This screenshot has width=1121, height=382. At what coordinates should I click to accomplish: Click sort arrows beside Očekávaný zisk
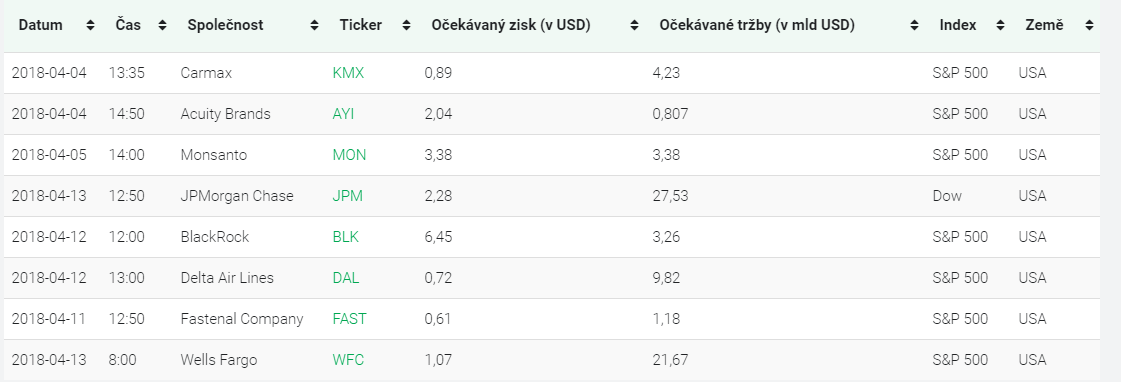[x=634, y=26]
